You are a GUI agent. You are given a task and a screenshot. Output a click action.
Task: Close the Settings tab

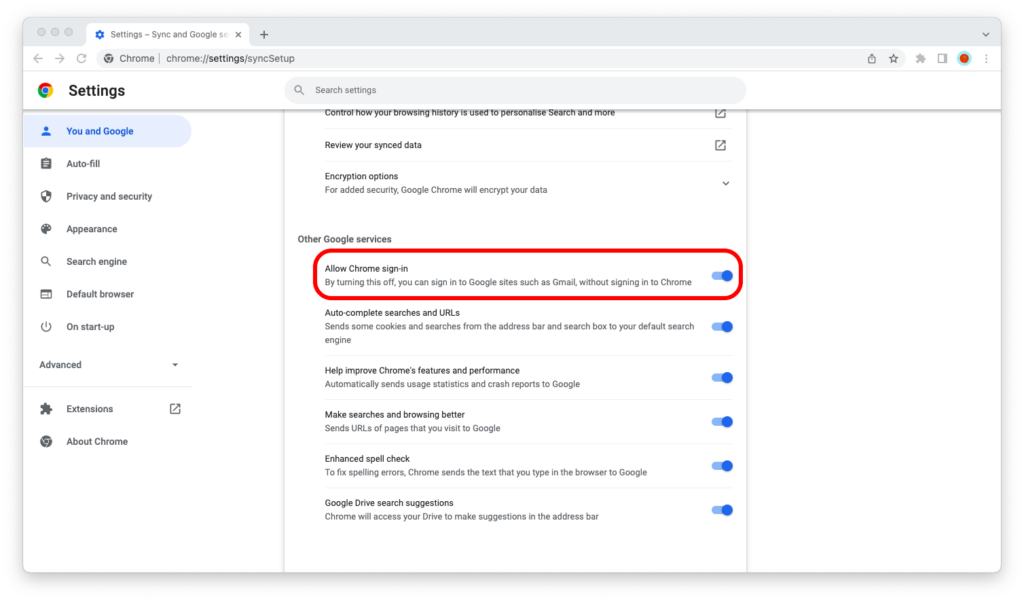point(238,35)
